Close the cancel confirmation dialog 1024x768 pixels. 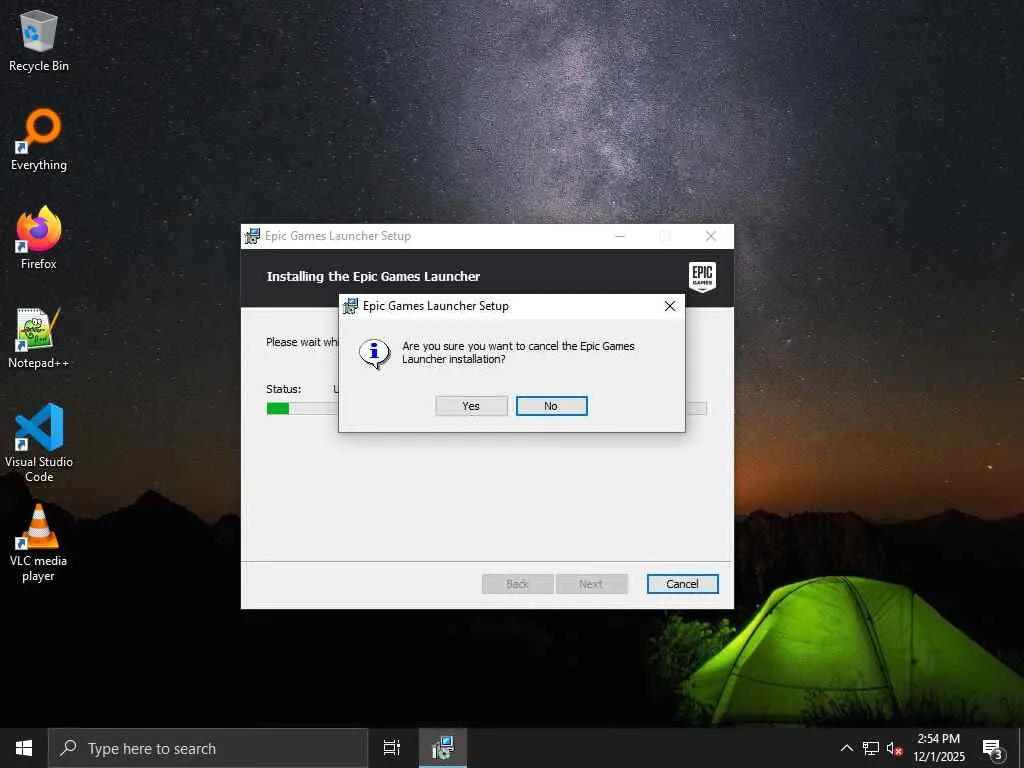669,306
